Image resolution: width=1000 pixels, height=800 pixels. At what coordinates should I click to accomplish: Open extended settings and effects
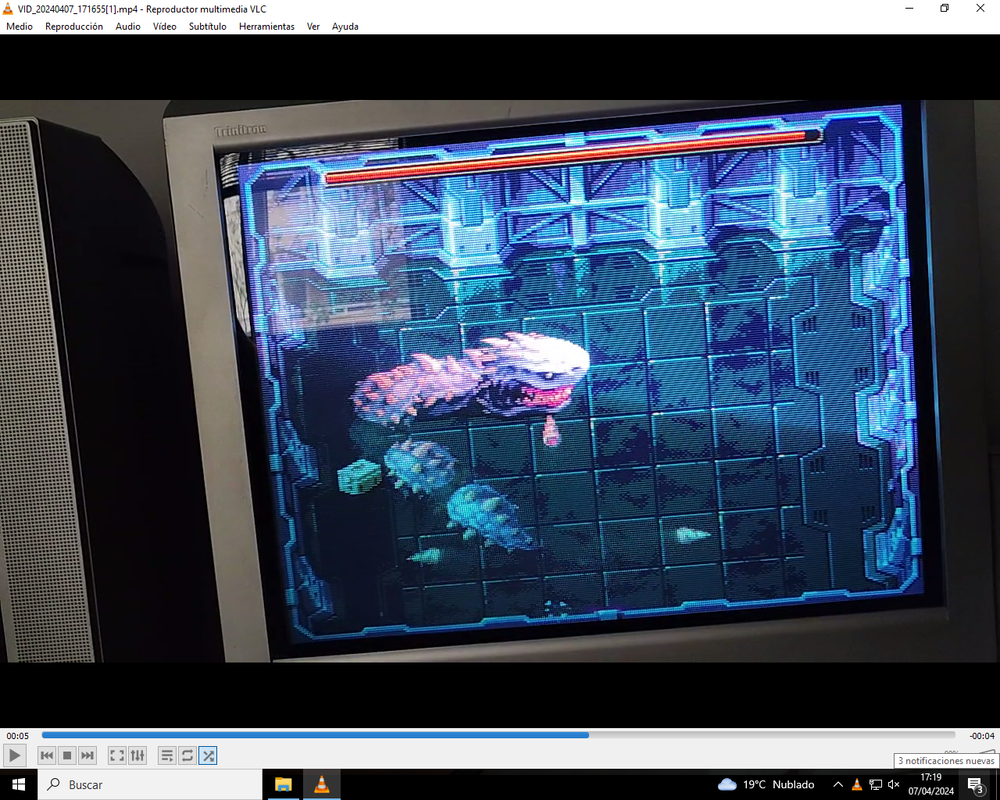tap(137, 756)
